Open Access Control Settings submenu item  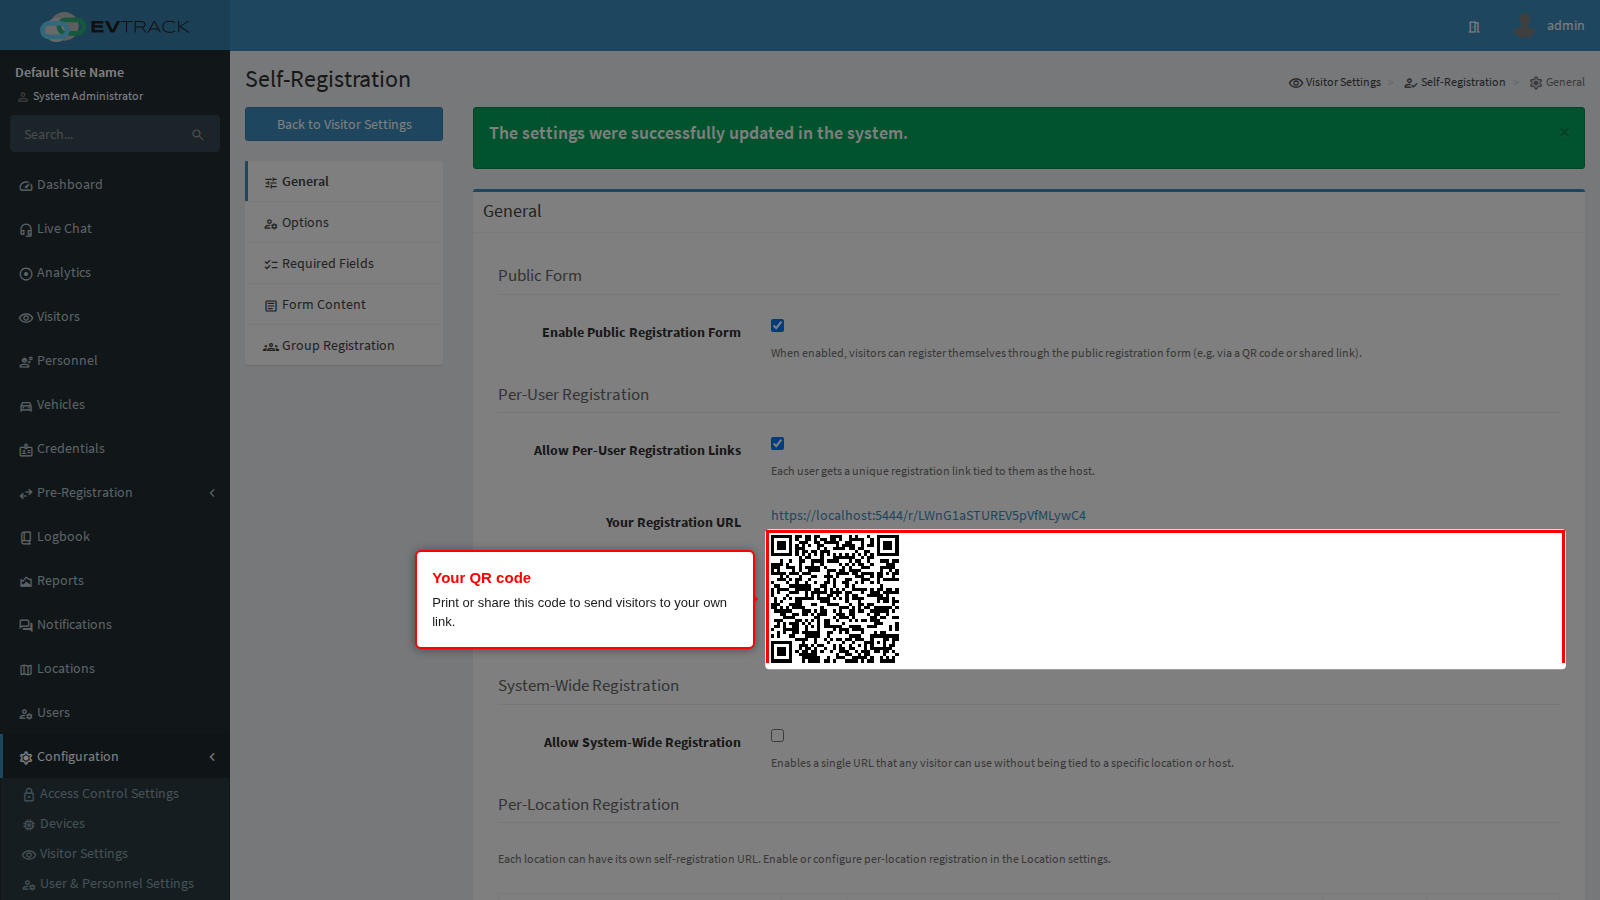click(115, 794)
